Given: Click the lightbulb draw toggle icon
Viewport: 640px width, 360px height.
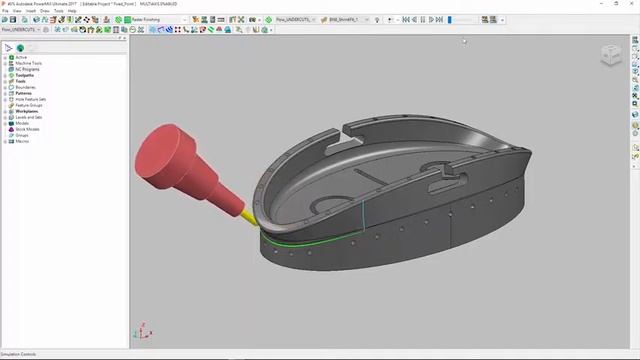Looking at the screenshot, I should tap(377, 20).
